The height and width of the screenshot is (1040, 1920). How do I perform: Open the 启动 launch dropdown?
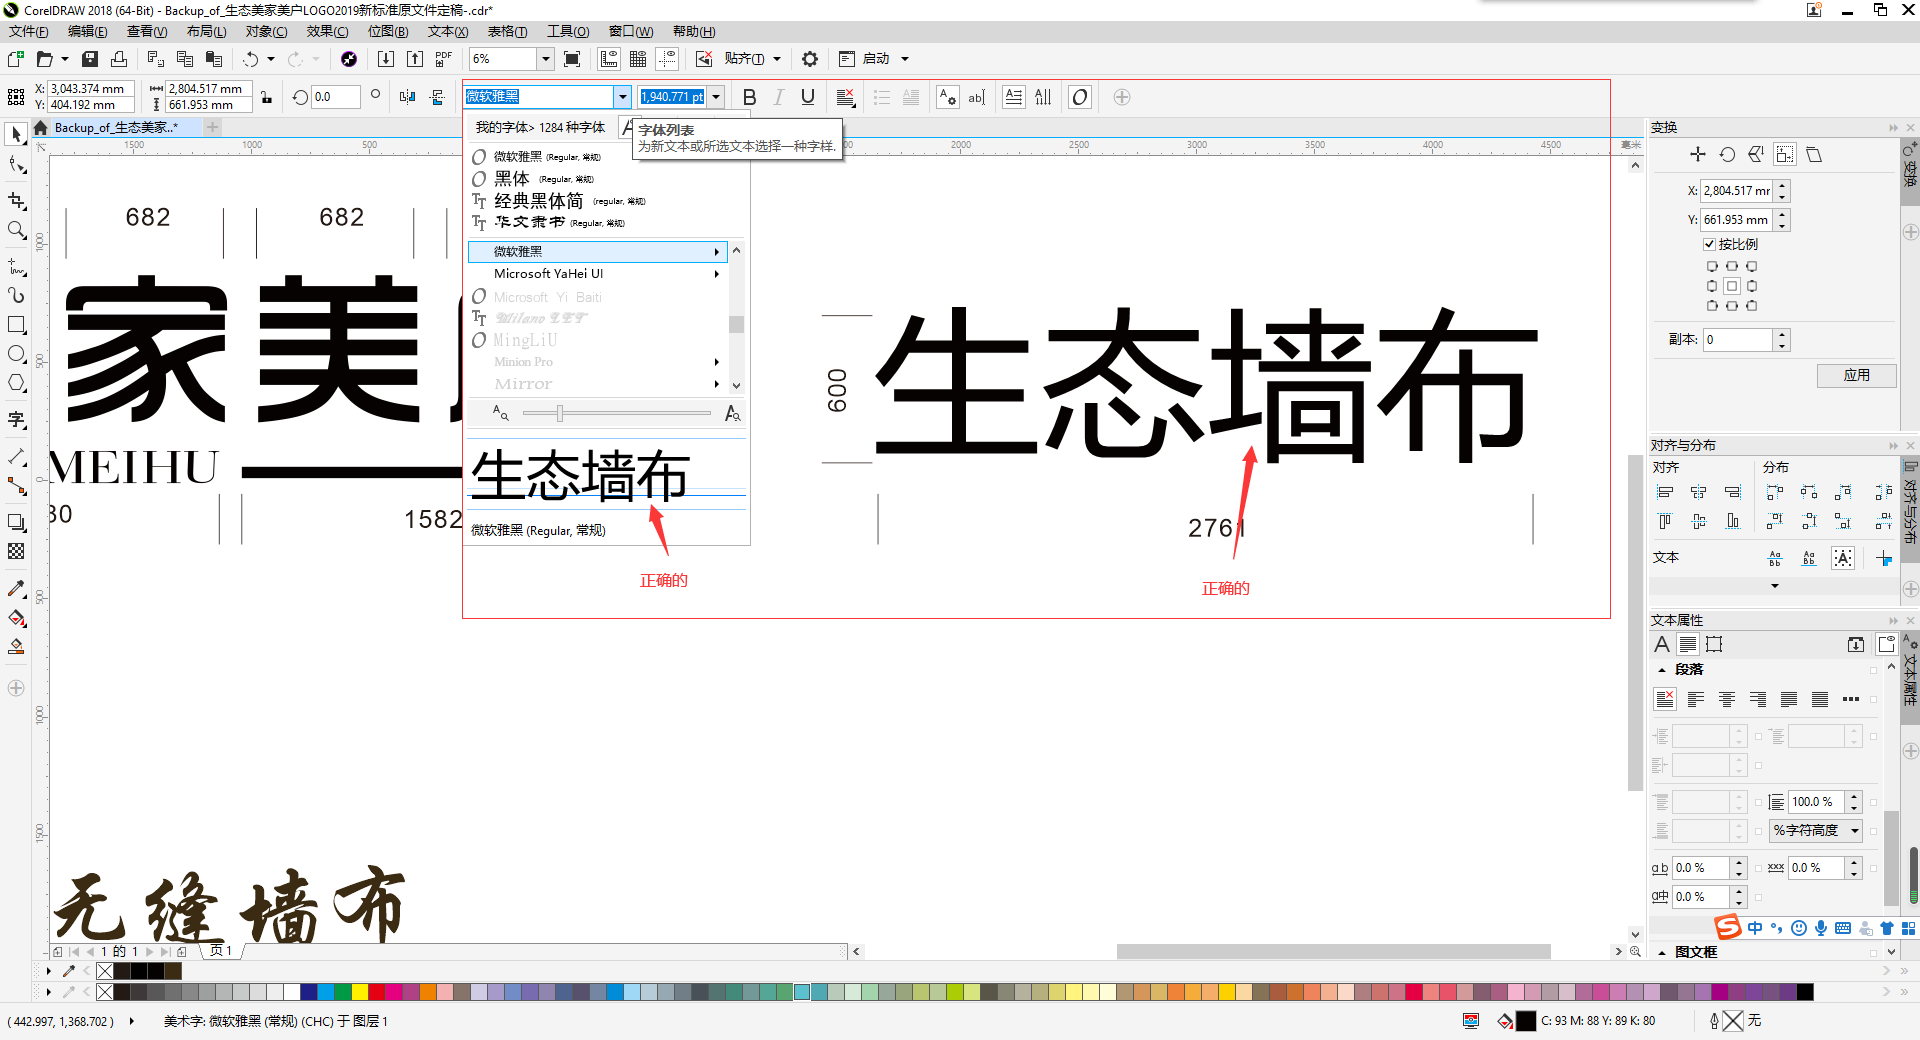point(905,59)
